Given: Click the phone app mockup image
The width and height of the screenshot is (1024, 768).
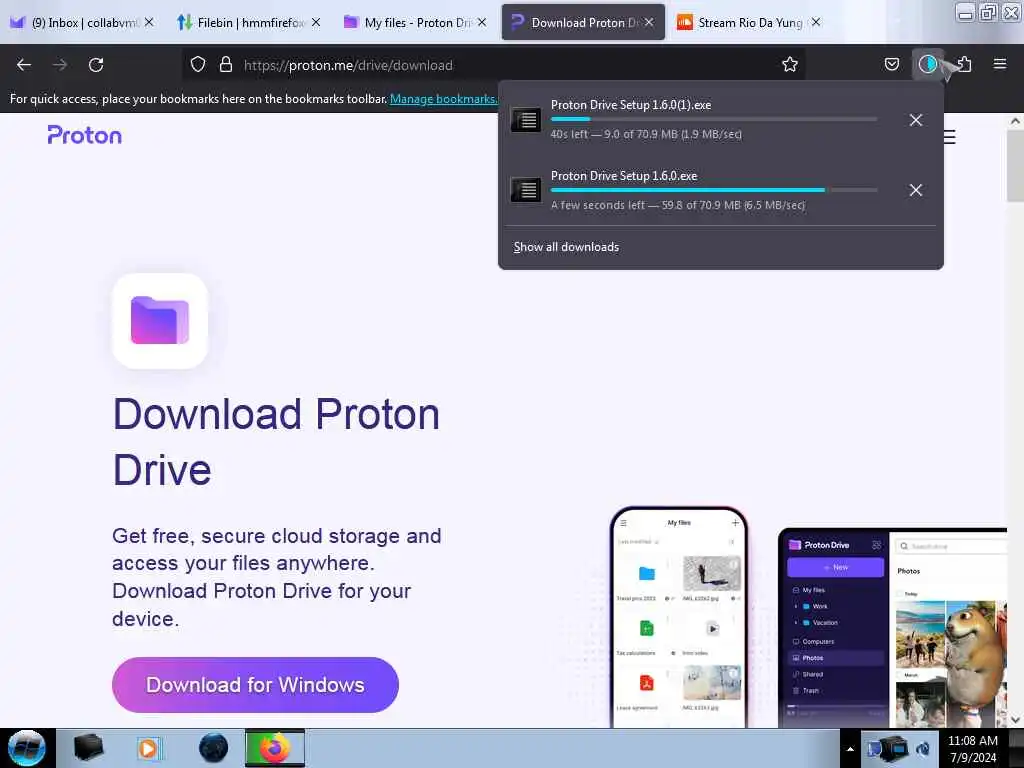Looking at the screenshot, I should coord(679,616).
